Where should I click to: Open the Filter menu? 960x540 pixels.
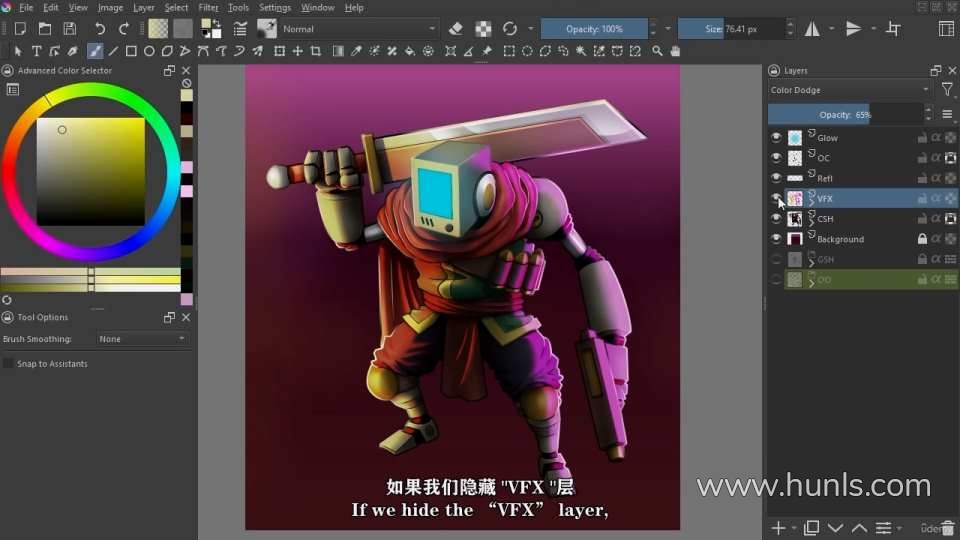click(x=208, y=7)
